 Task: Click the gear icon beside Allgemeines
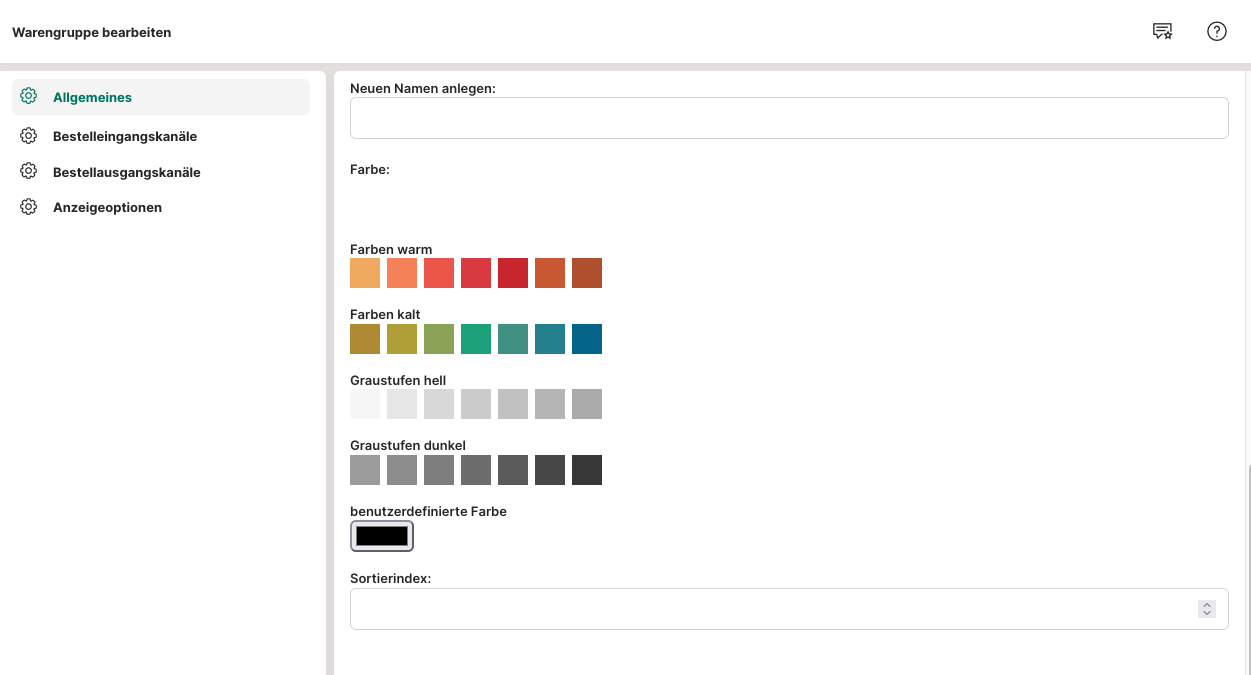click(x=29, y=97)
